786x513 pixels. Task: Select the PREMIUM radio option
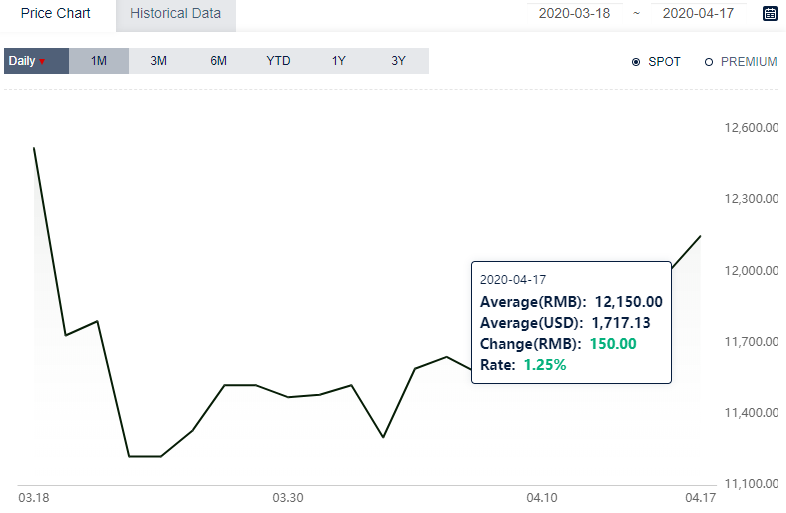pos(709,62)
